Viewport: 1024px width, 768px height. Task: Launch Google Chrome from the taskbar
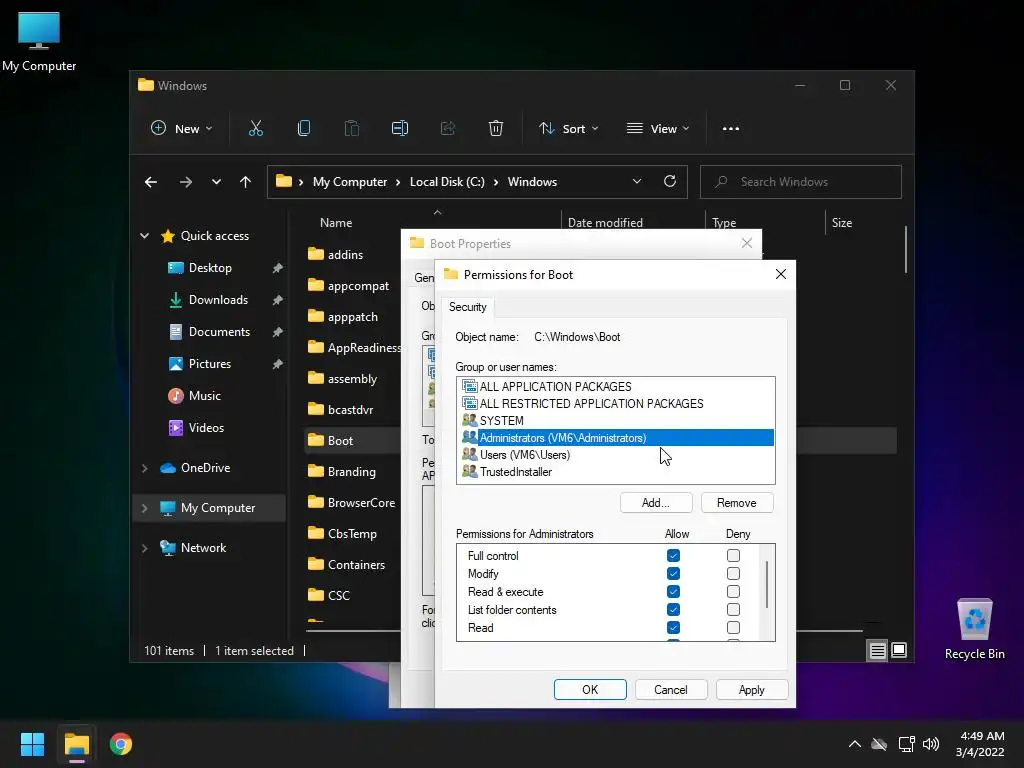[x=121, y=744]
